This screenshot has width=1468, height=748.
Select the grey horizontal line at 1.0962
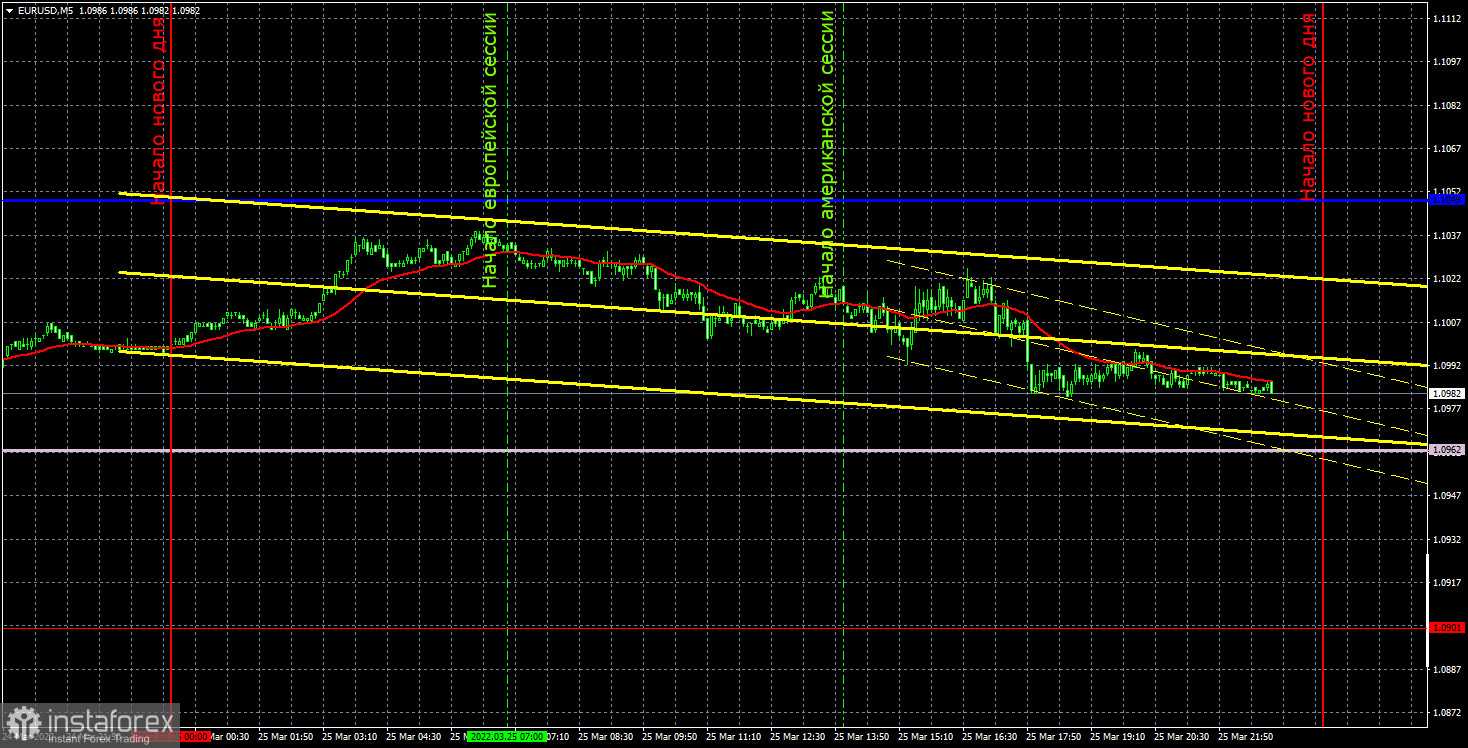coord(714,450)
